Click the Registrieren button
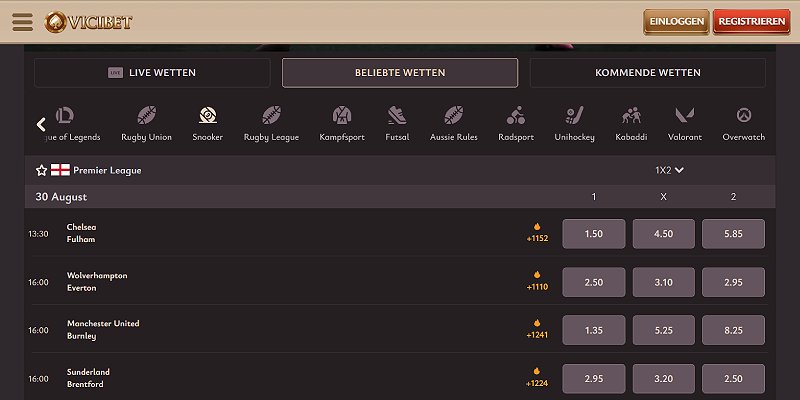800x400 pixels. pos(750,22)
